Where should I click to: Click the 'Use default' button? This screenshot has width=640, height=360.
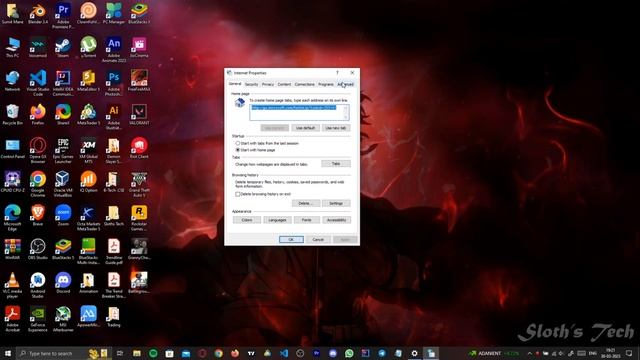coord(305,128)
